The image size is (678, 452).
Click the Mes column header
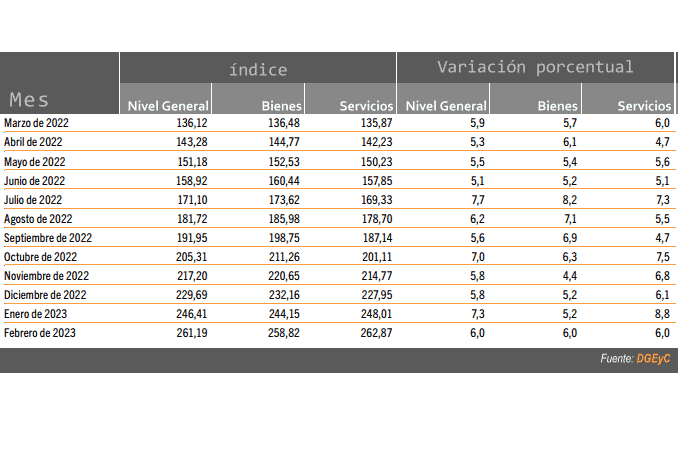[x=29, y=99]
